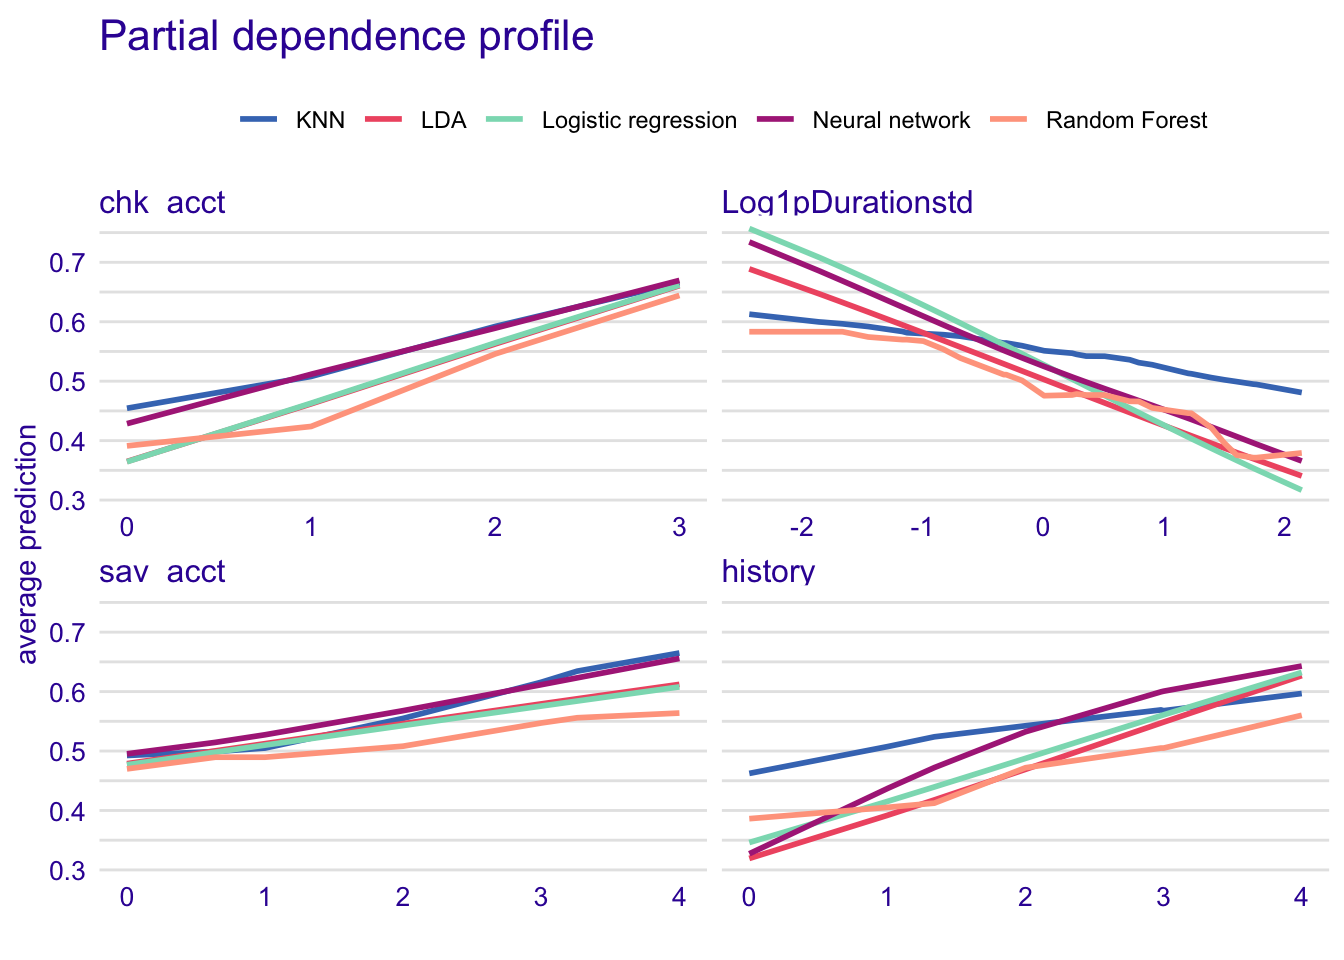The width and height of the screenshot is (1344, 960).
Task: Click the purple Neural network legend swatch
Action: [775, 120]
